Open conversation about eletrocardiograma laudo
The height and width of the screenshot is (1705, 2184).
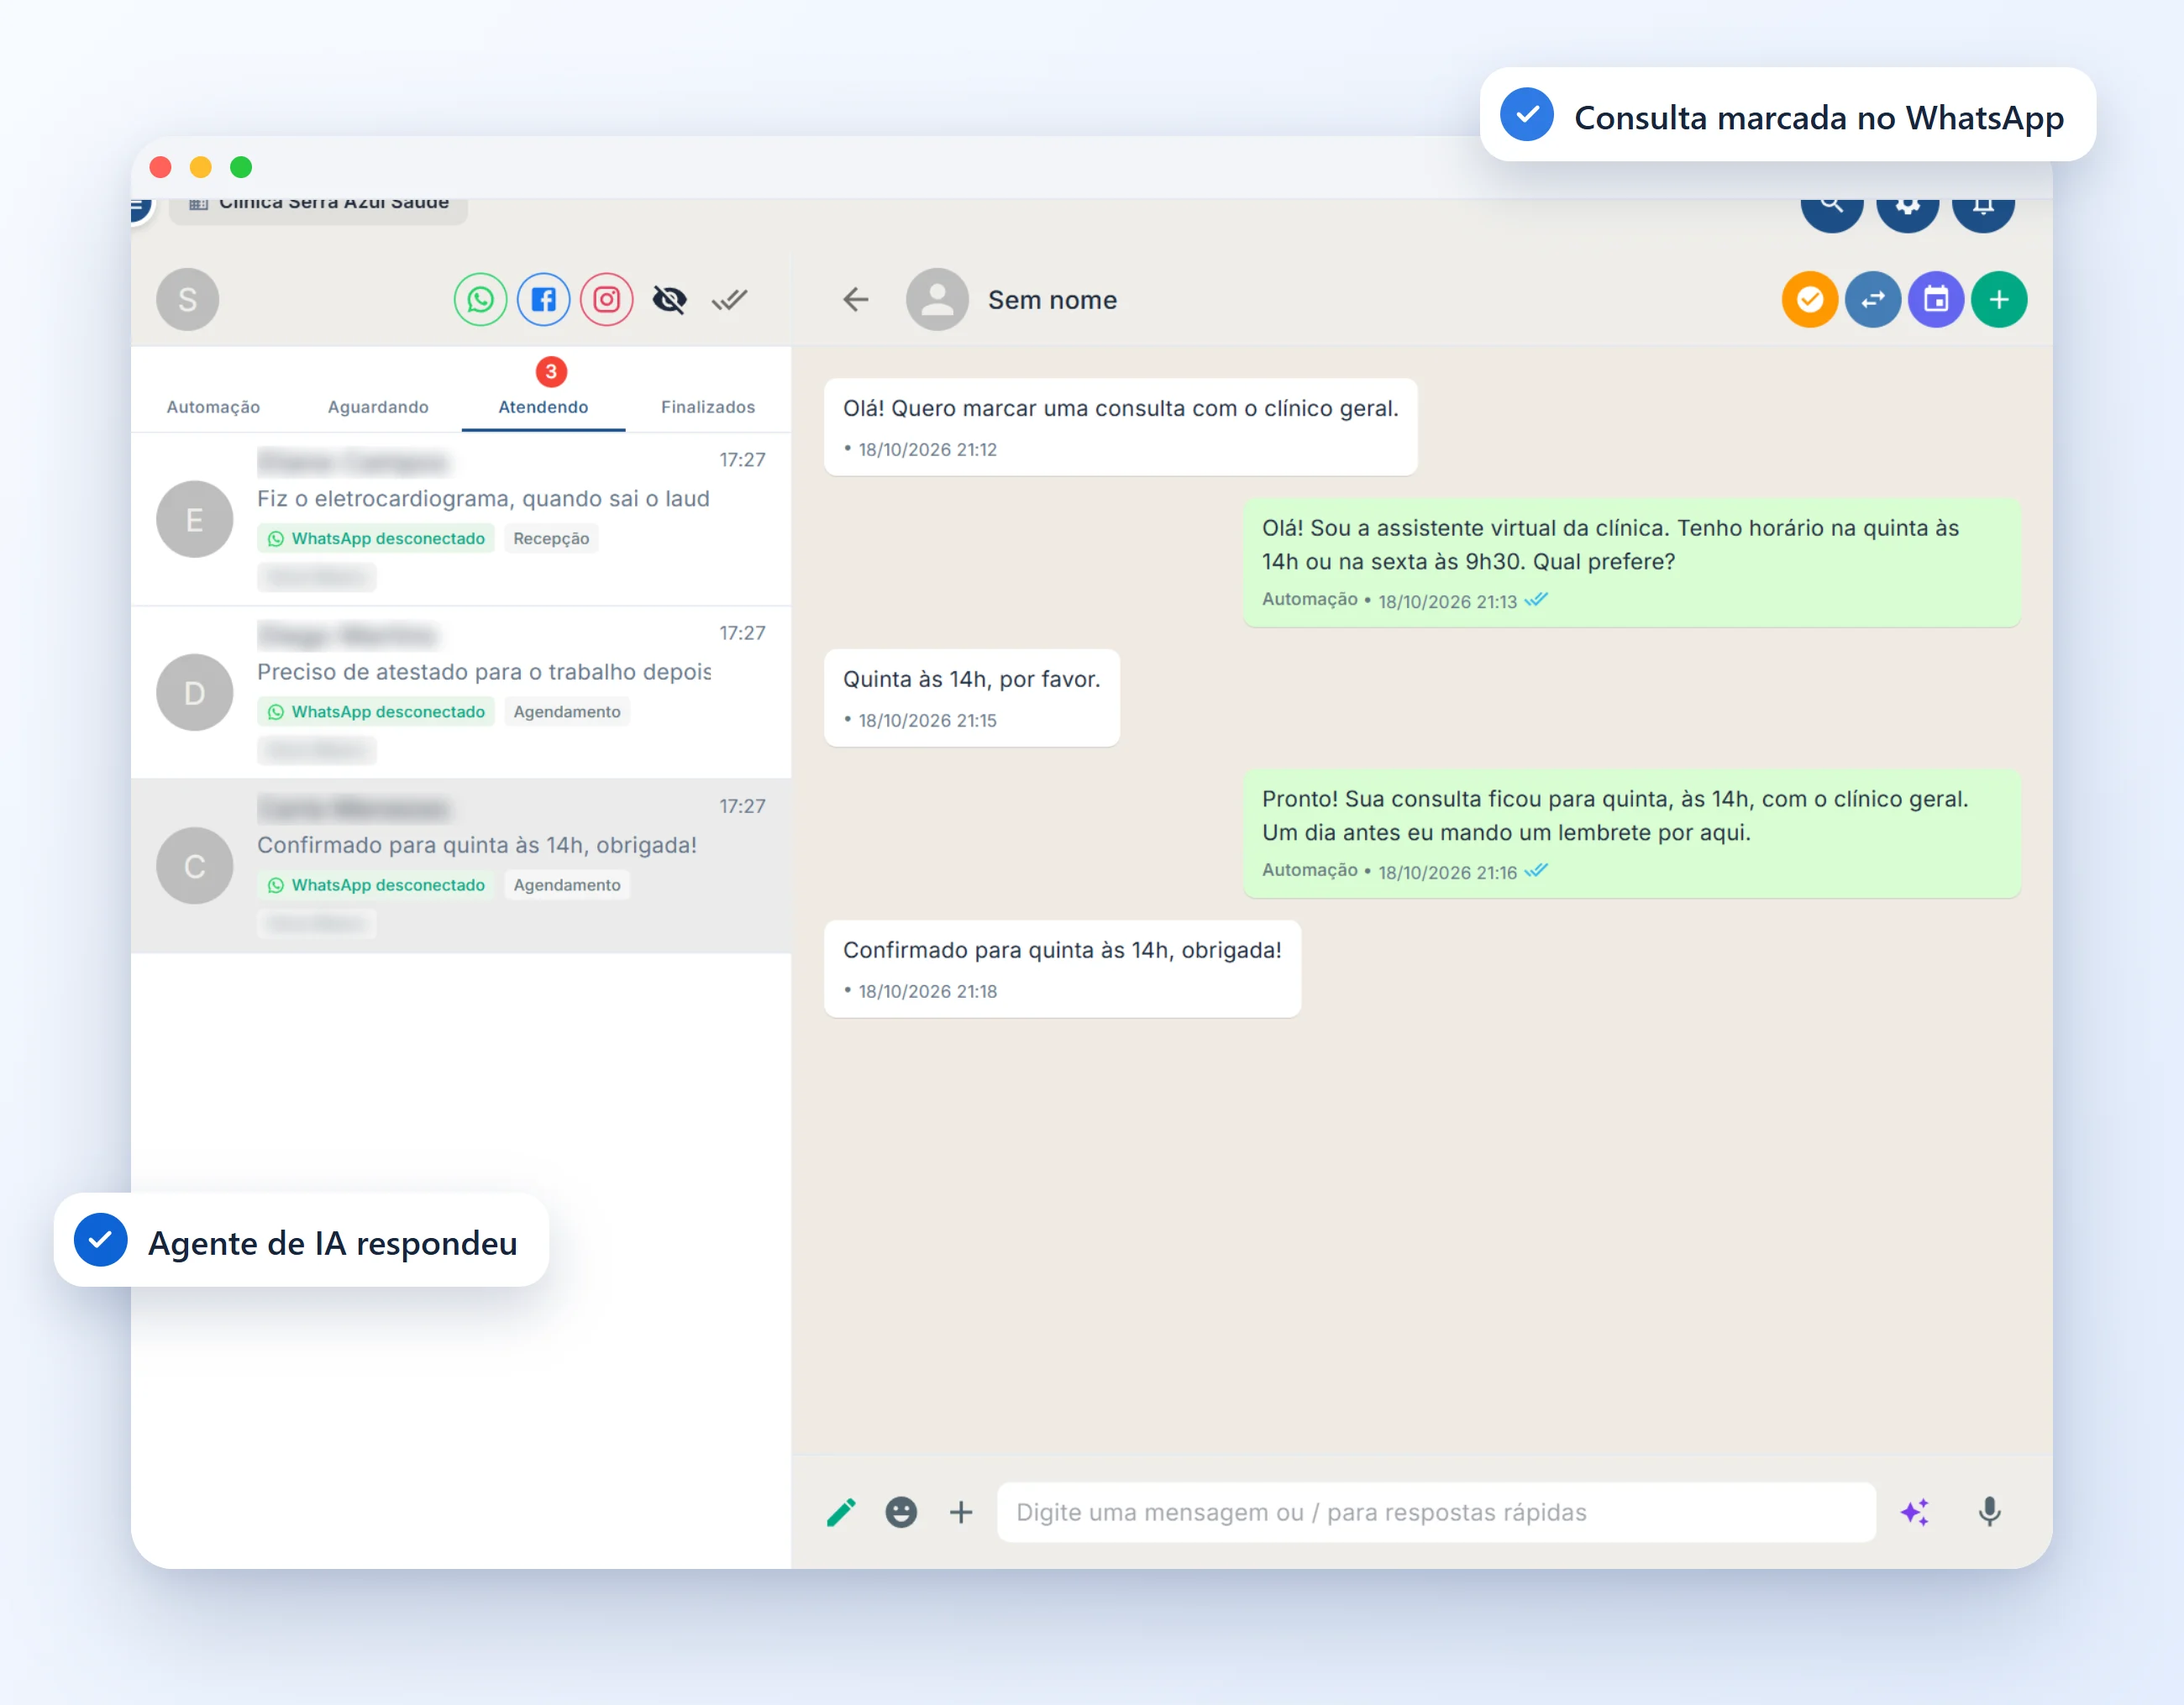(461, 519)
